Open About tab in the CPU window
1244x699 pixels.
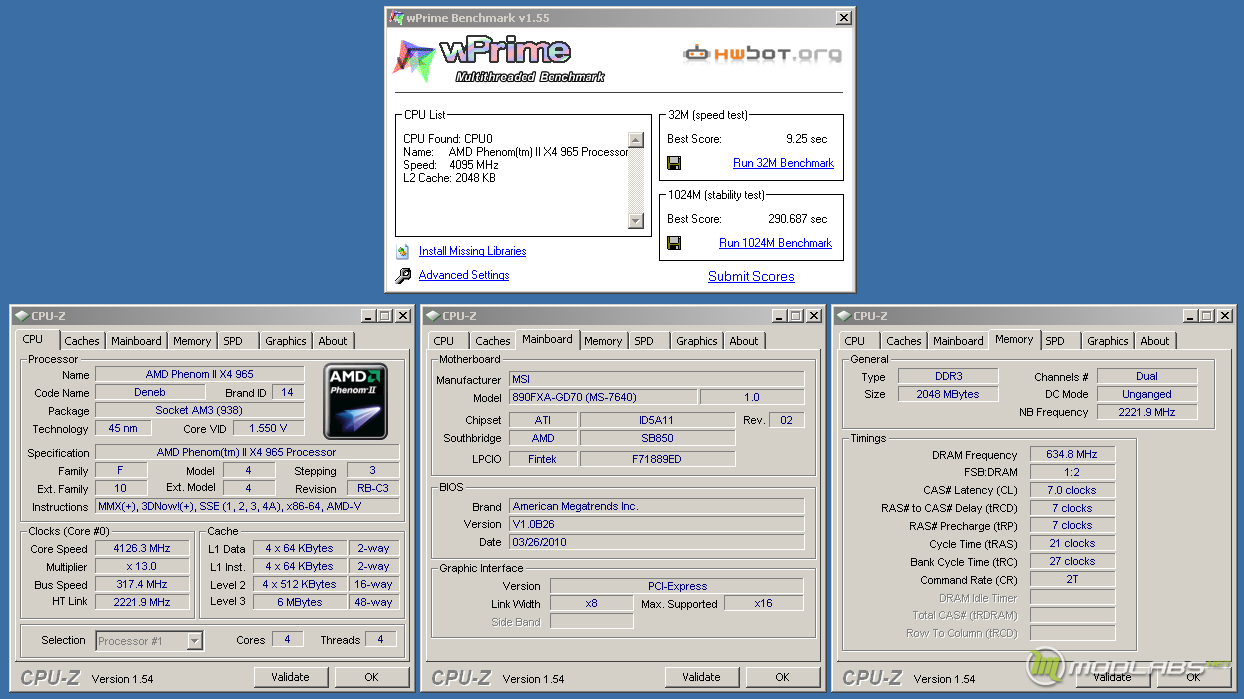click(x=333, y=341)
